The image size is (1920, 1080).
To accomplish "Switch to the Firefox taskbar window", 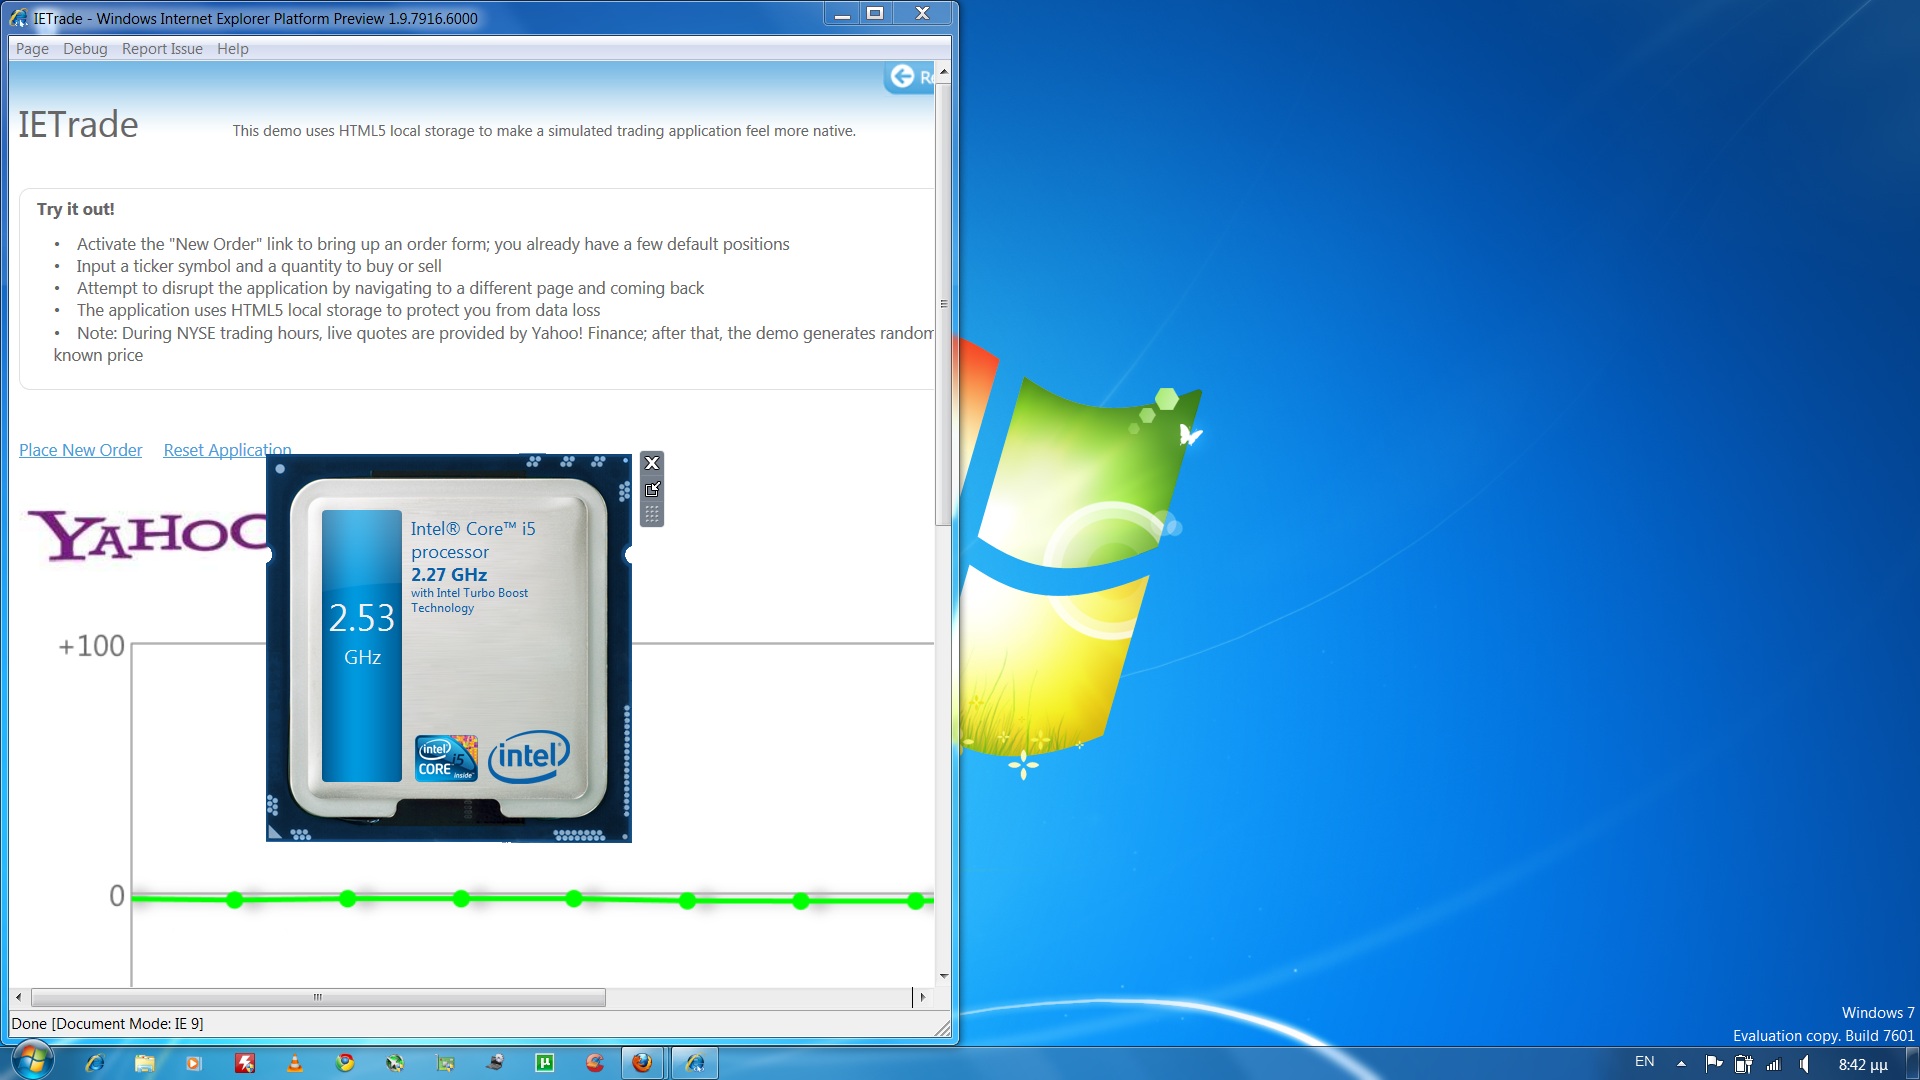I will point(643,1063).
